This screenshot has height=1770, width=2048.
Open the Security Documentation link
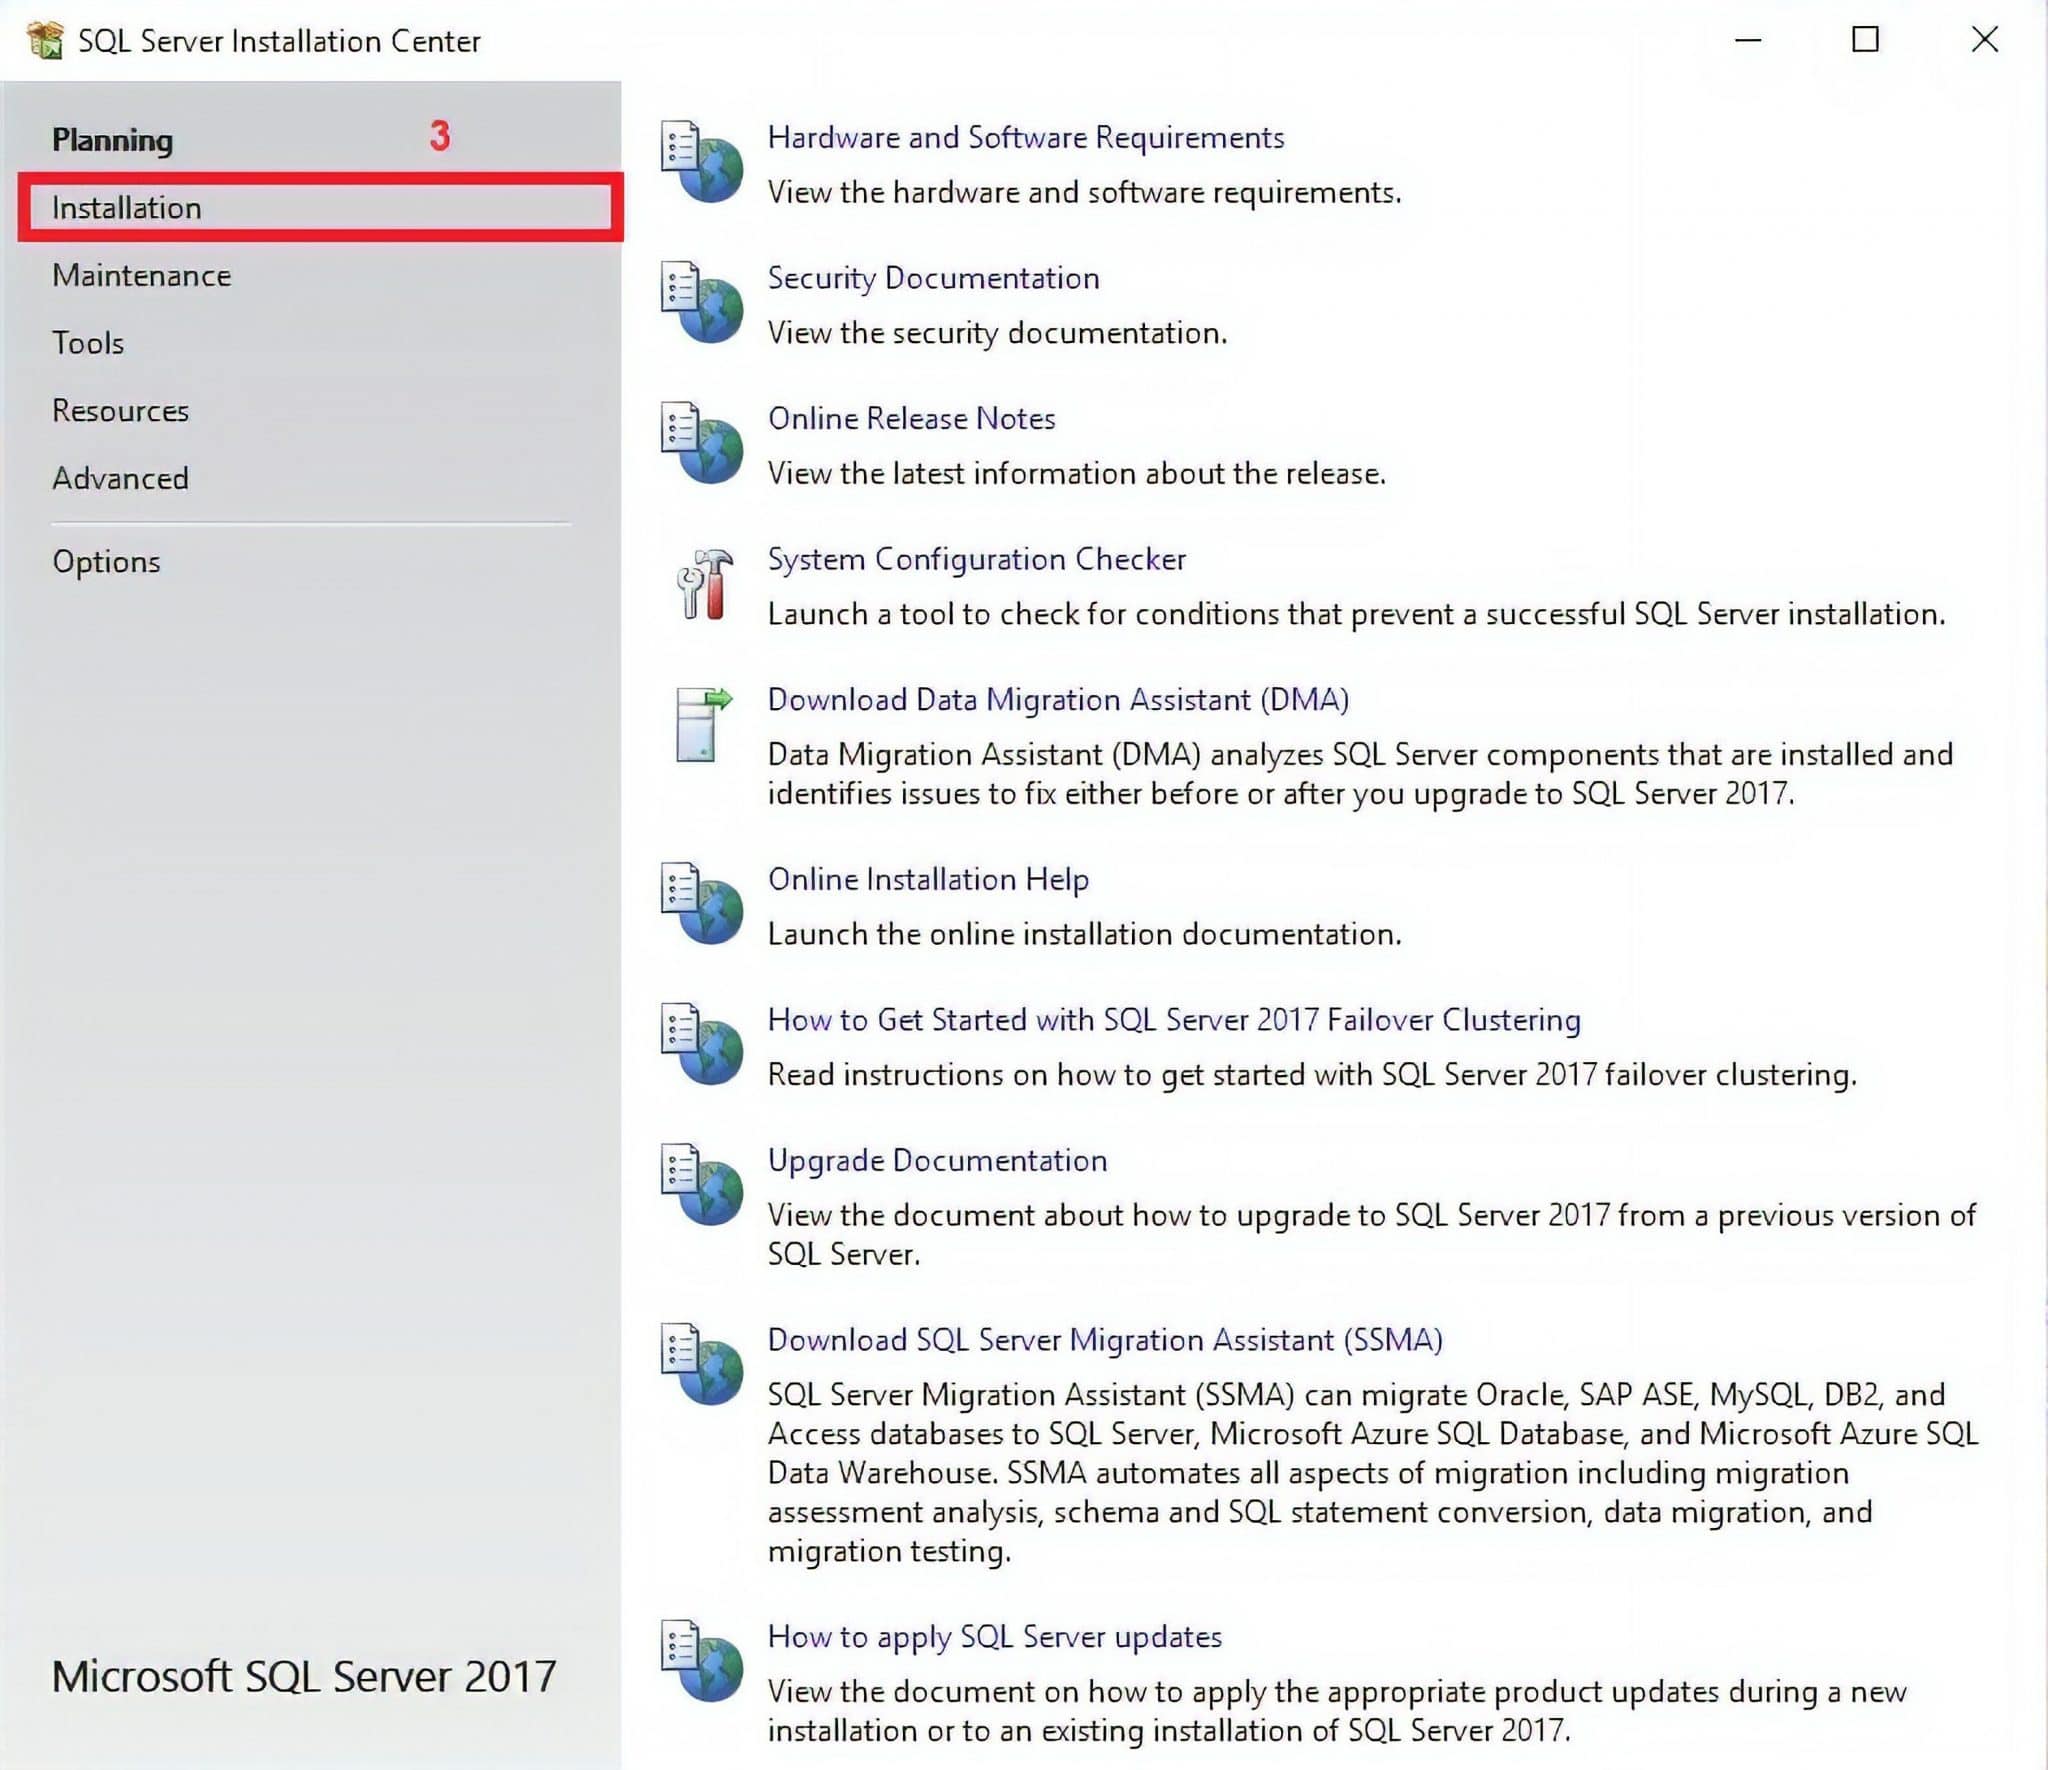click(x=933, y=278)
